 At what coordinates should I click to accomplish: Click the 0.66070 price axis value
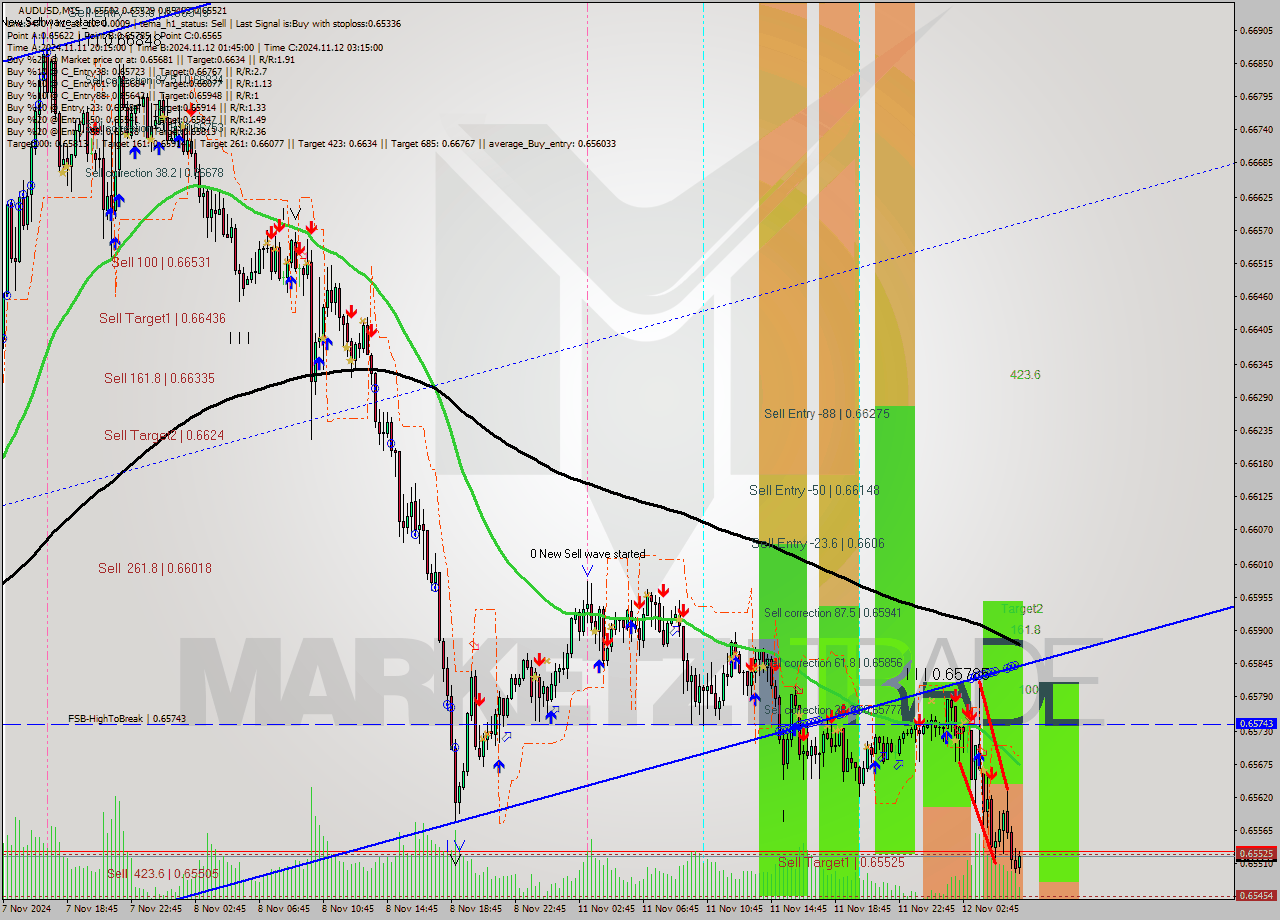[x=1256, y=529]
